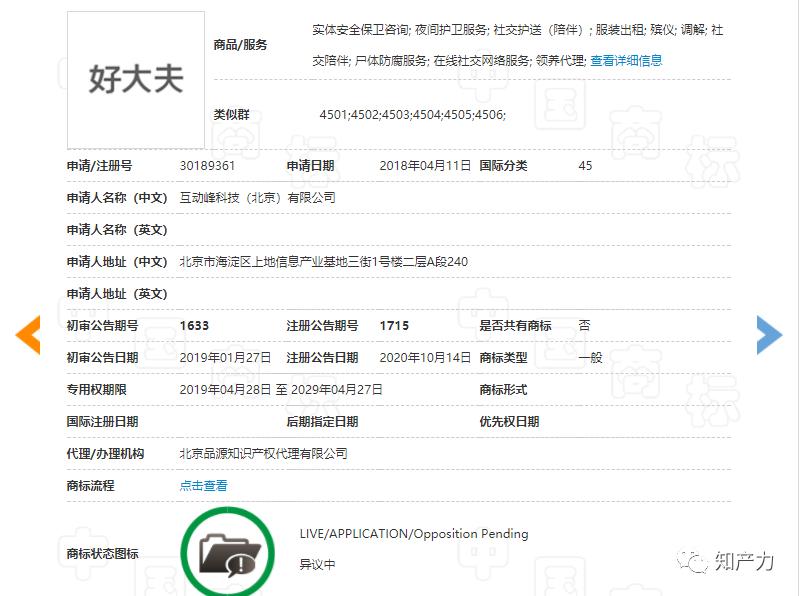The image size is (800, 596).
Task: Select similar group codes 4501;4502;4503
Action: (x=412, y=115)
